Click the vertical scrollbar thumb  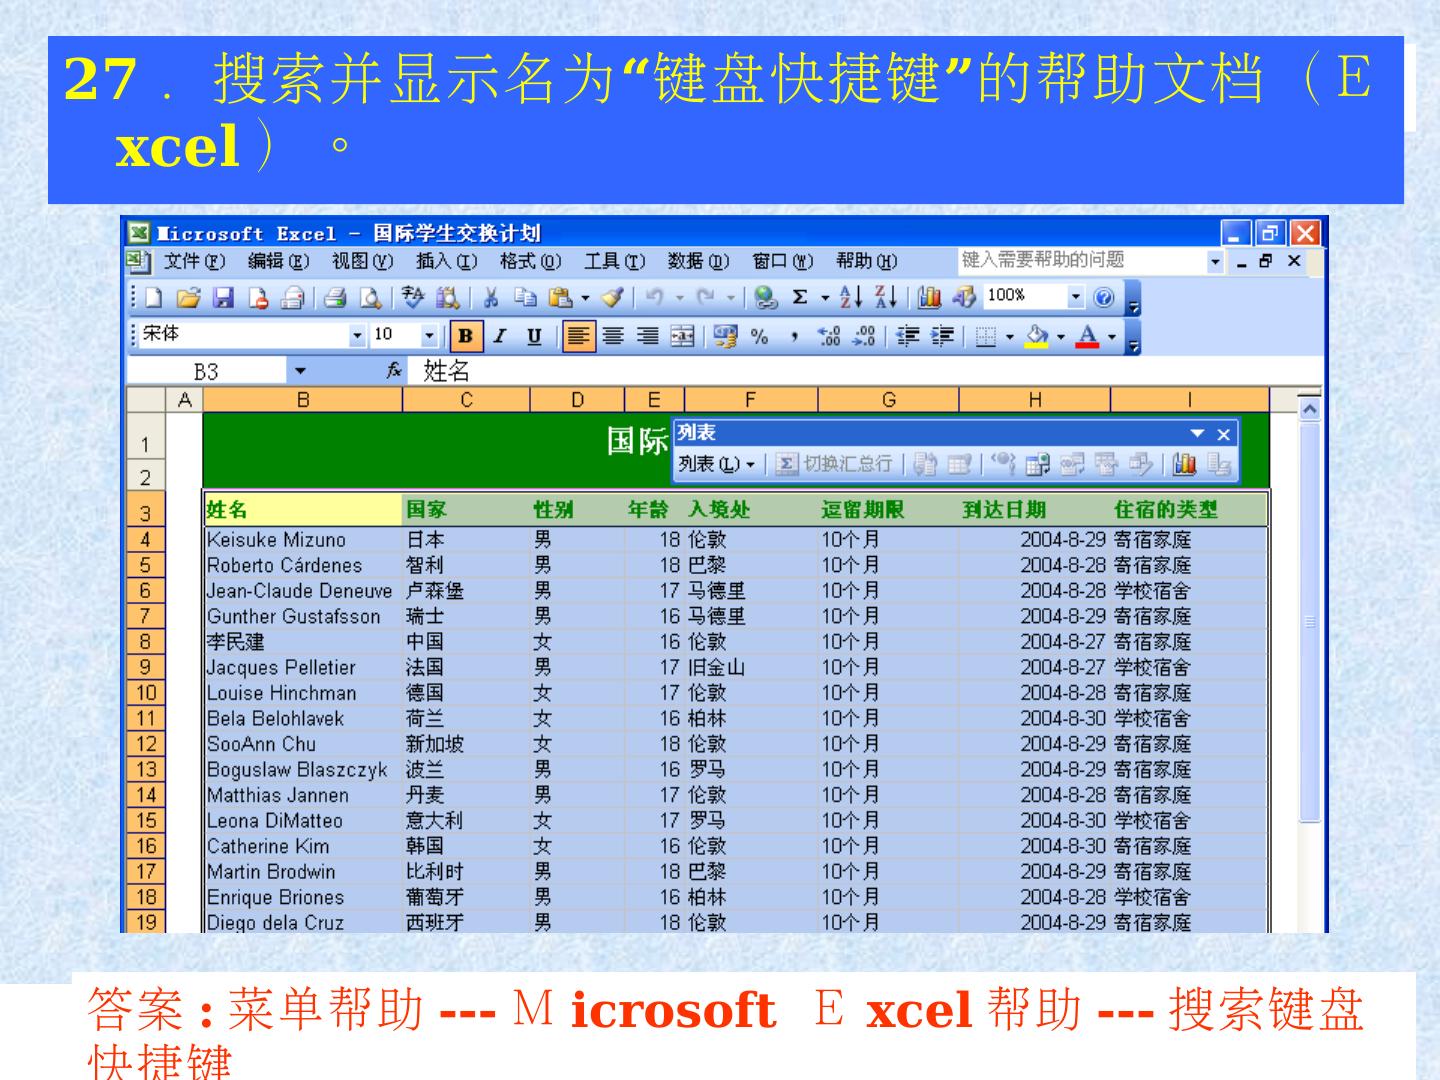click(x=1309, y=622)
